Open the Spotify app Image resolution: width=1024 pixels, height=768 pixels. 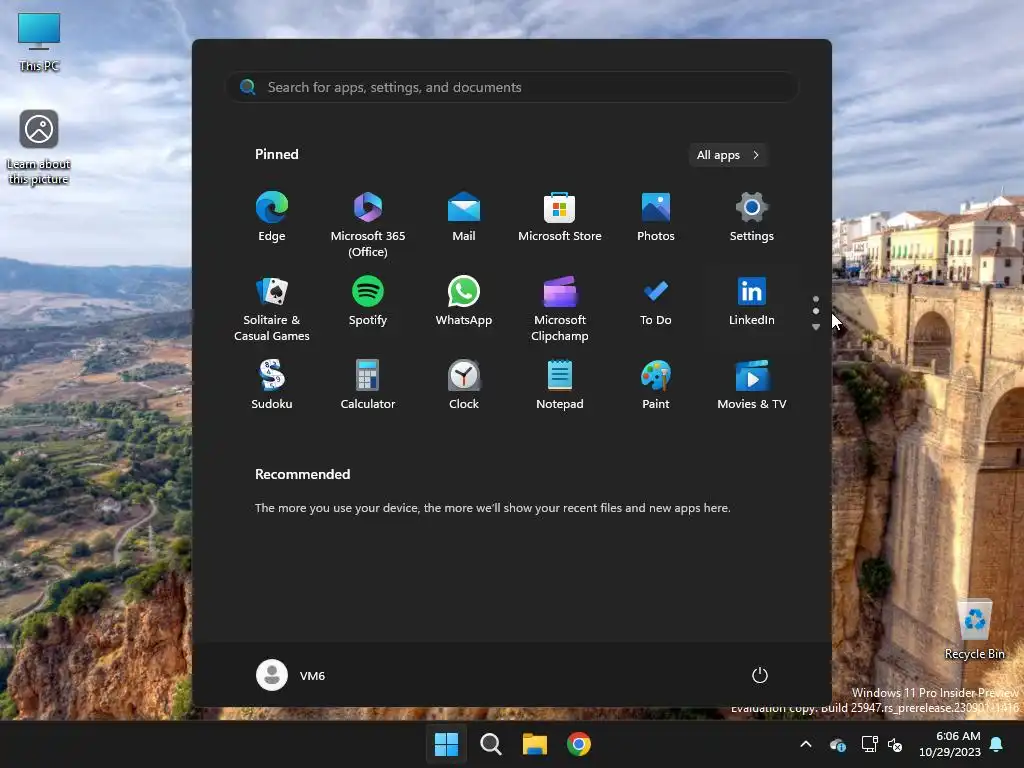[368, 301]
